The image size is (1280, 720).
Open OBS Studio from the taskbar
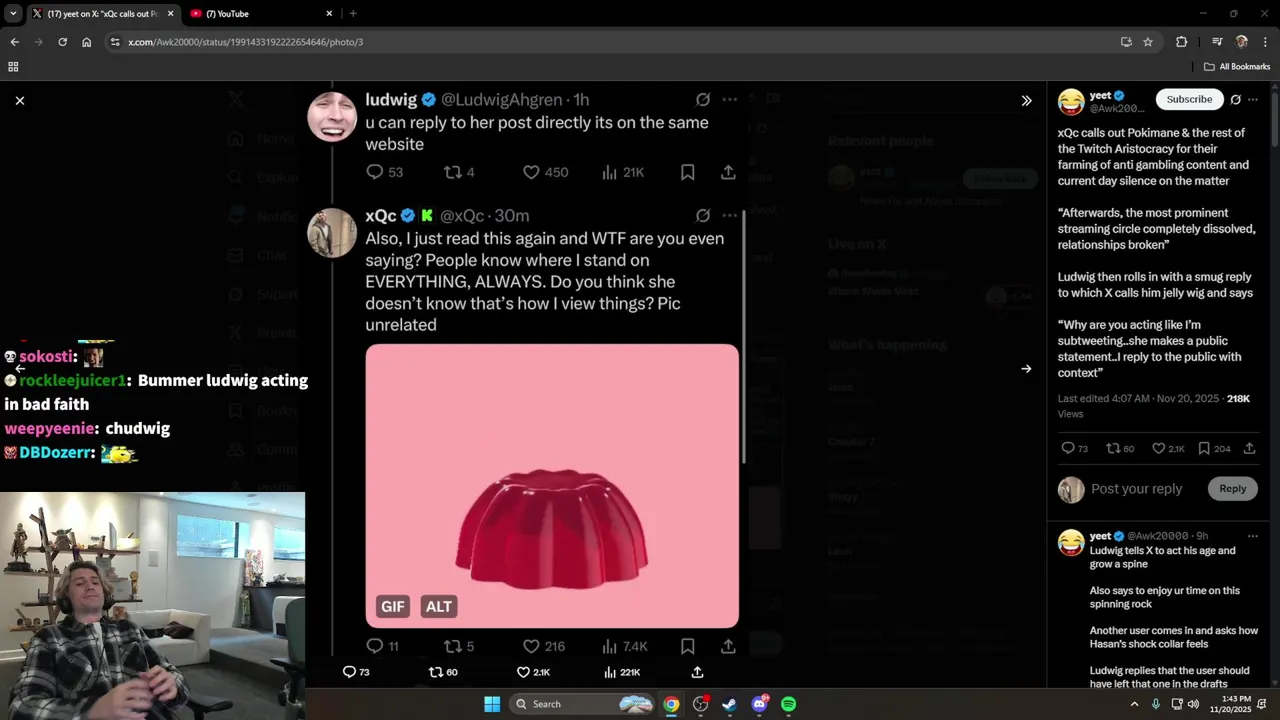(x=701, y=704)
